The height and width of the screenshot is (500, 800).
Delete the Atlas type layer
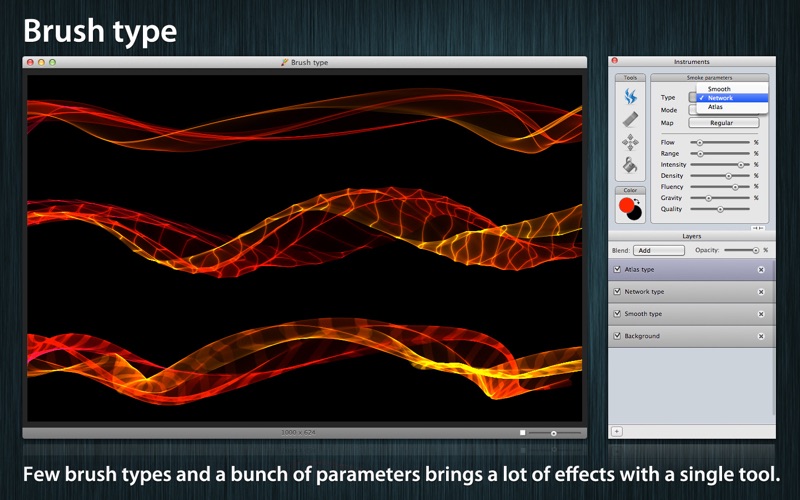coord(760,270)
